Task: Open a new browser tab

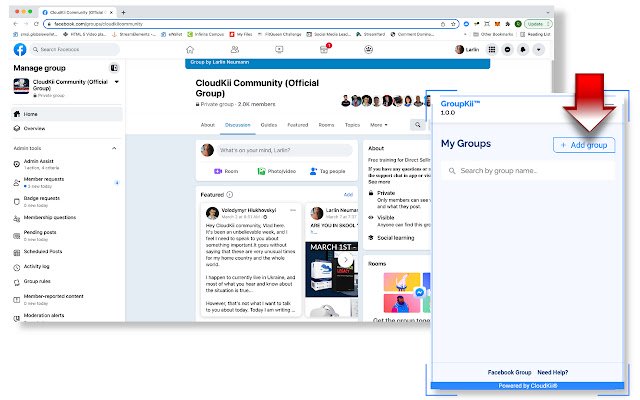Action: click(x=124, y=12)
